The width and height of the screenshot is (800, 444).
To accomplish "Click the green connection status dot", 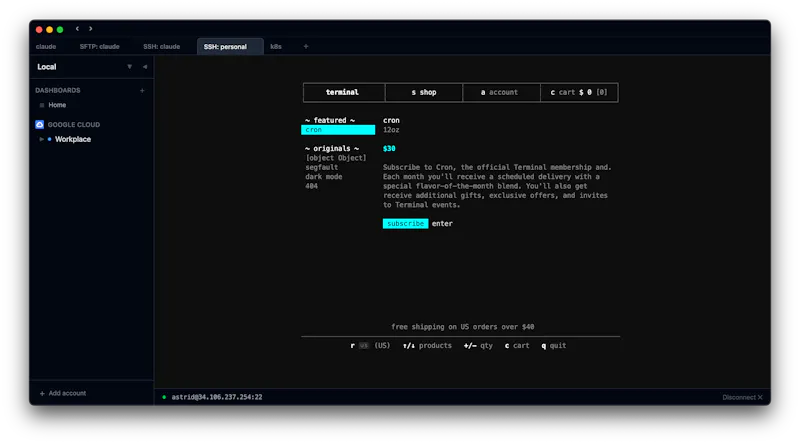I will pyautogui.click(x=164, y=397).
